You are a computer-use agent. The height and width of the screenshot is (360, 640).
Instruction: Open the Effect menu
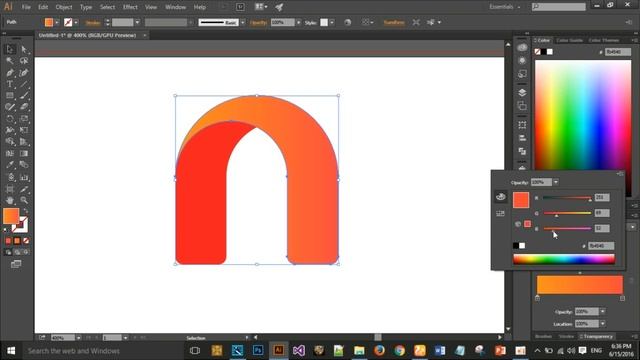[130, 7]
